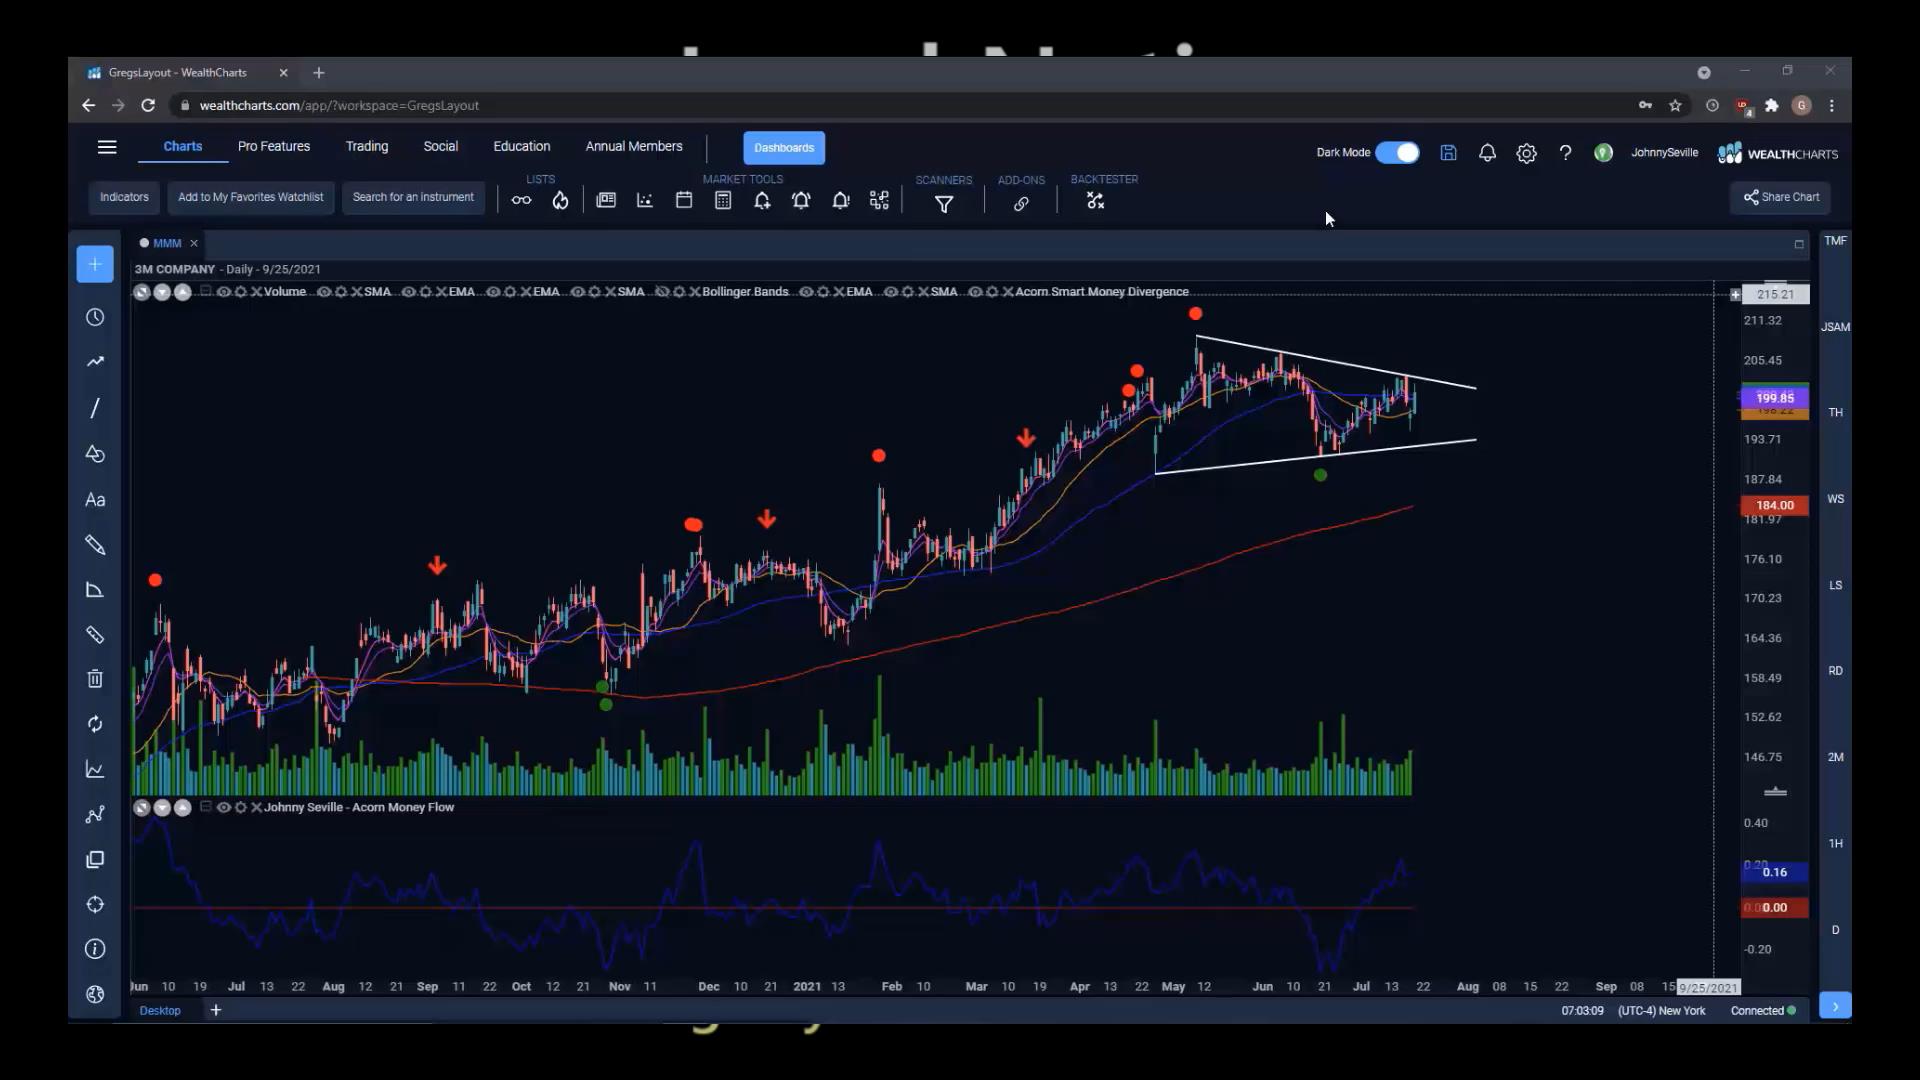Click the refresh arrows icon in left toolbar
Image resolution: width=1920 pixels, height=1080 pixels.
pyautogui.click(x=95, y=724)
